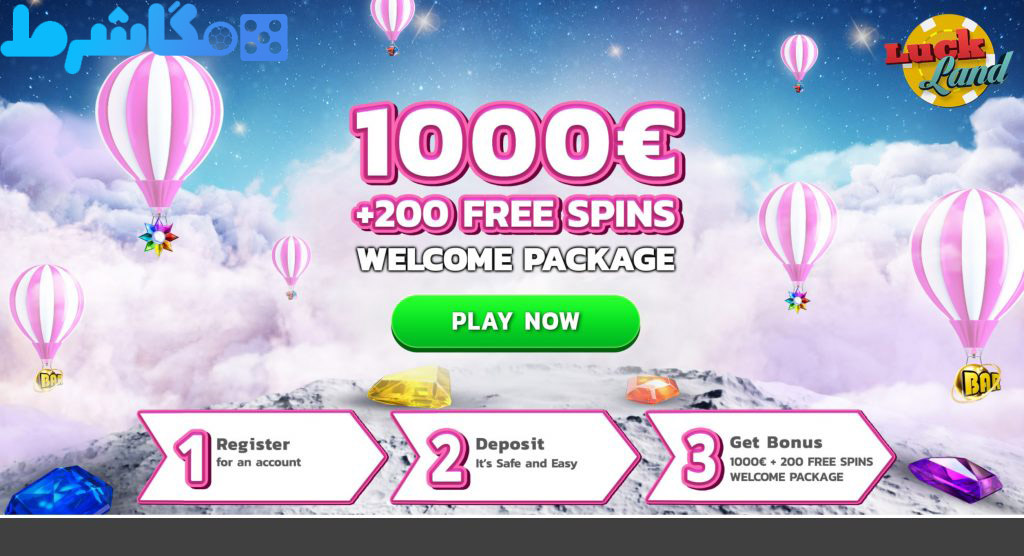1024x556 pixels.
Task: Click the green PLAY NOW button
Action: click(515, 321)
